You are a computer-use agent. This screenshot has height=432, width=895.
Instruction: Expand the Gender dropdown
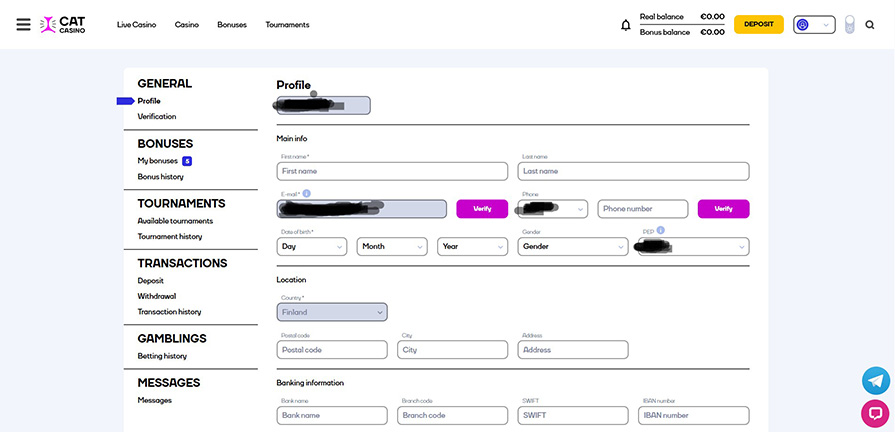572,246
